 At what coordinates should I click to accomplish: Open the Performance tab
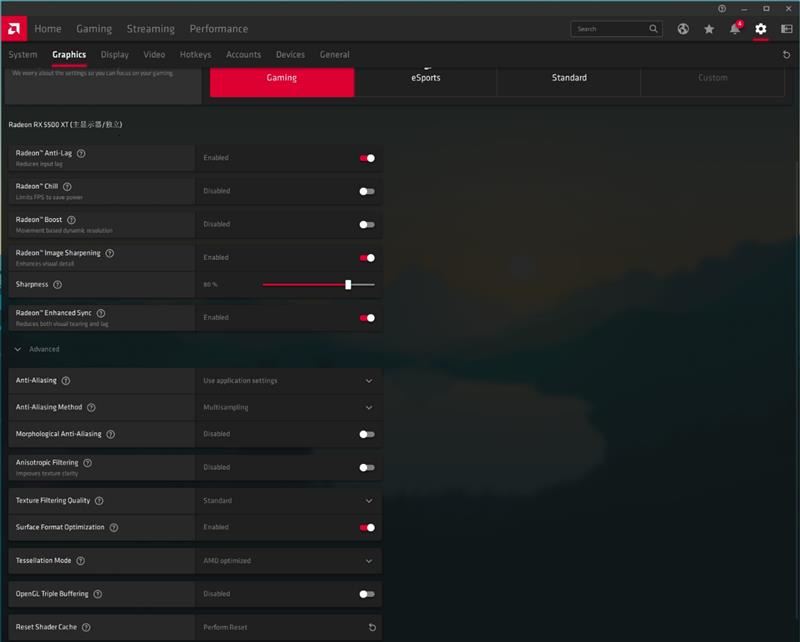pyautogui.click(x=219, y=29)
